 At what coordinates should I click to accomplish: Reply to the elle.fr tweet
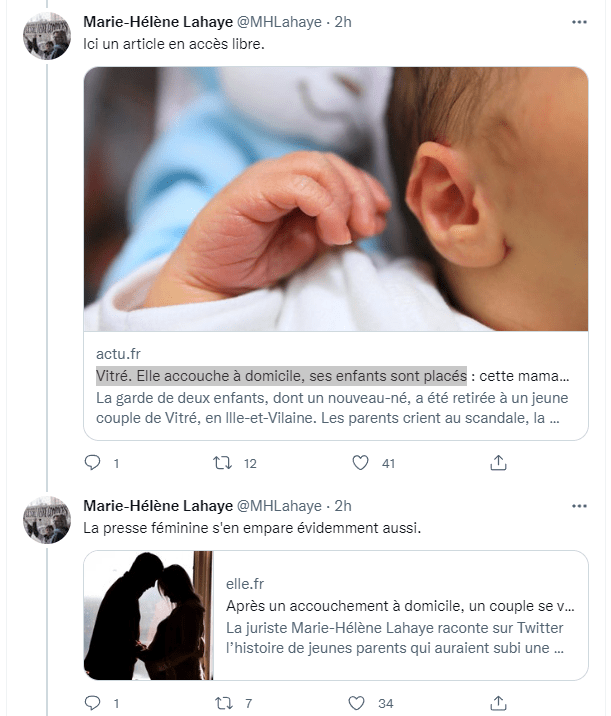[x=93, y=703]
